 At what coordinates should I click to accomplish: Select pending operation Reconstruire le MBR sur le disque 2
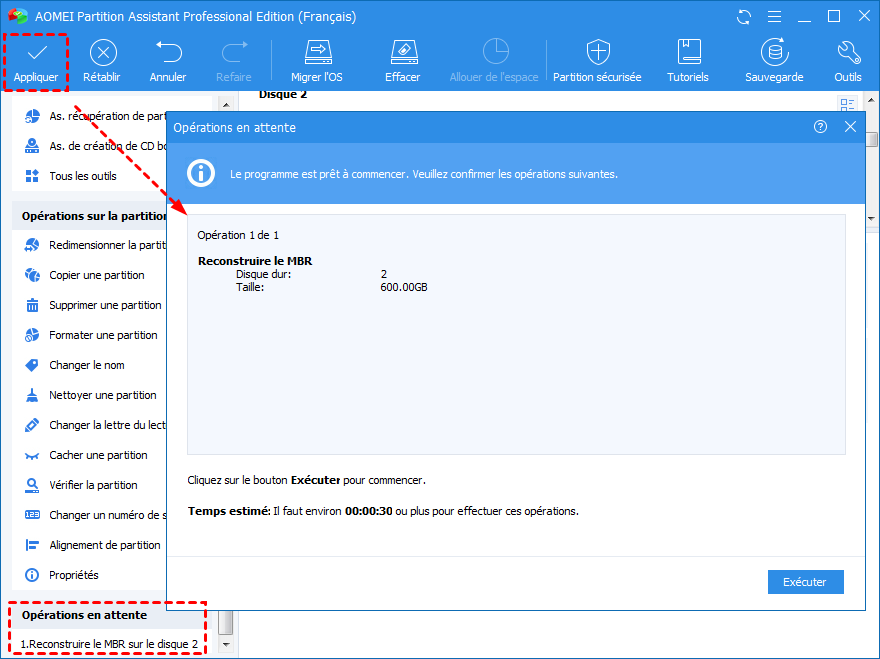pyautogui.click(x=109, y=644)
